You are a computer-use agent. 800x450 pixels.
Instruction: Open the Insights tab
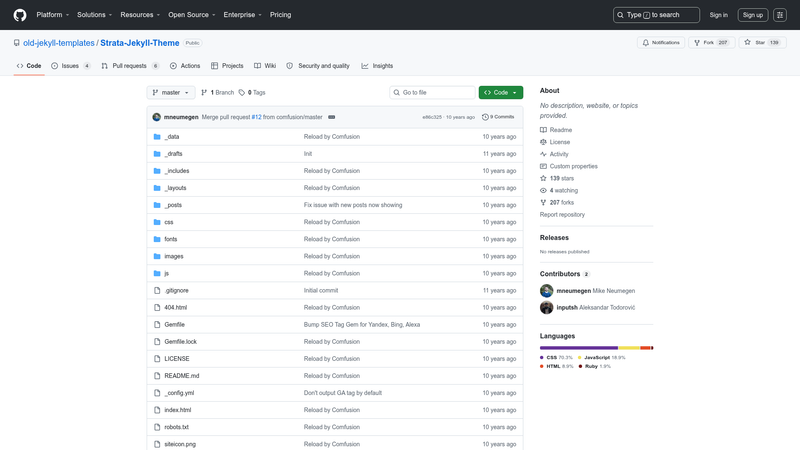click(377, 66)
